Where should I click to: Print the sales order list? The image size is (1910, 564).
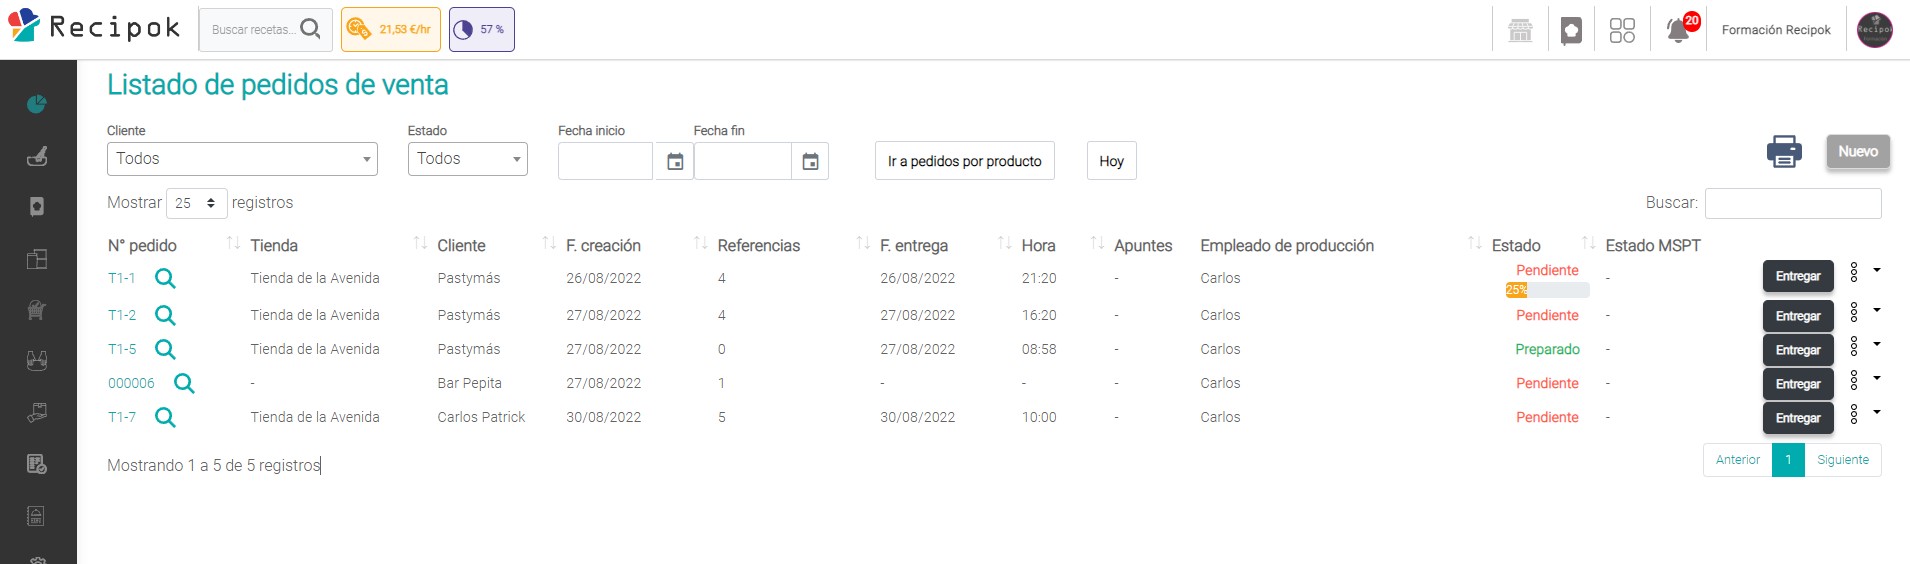[1784, 151]
